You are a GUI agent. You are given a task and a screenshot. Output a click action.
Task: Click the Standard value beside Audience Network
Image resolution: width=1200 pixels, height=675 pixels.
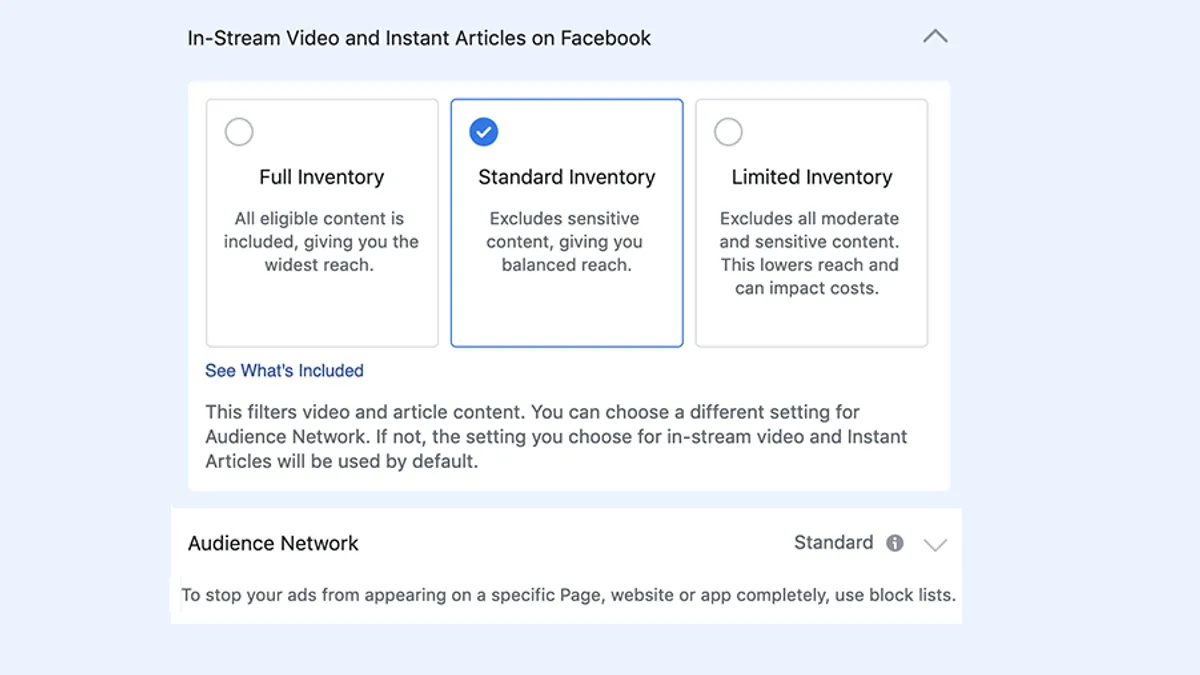coord(834,543)
